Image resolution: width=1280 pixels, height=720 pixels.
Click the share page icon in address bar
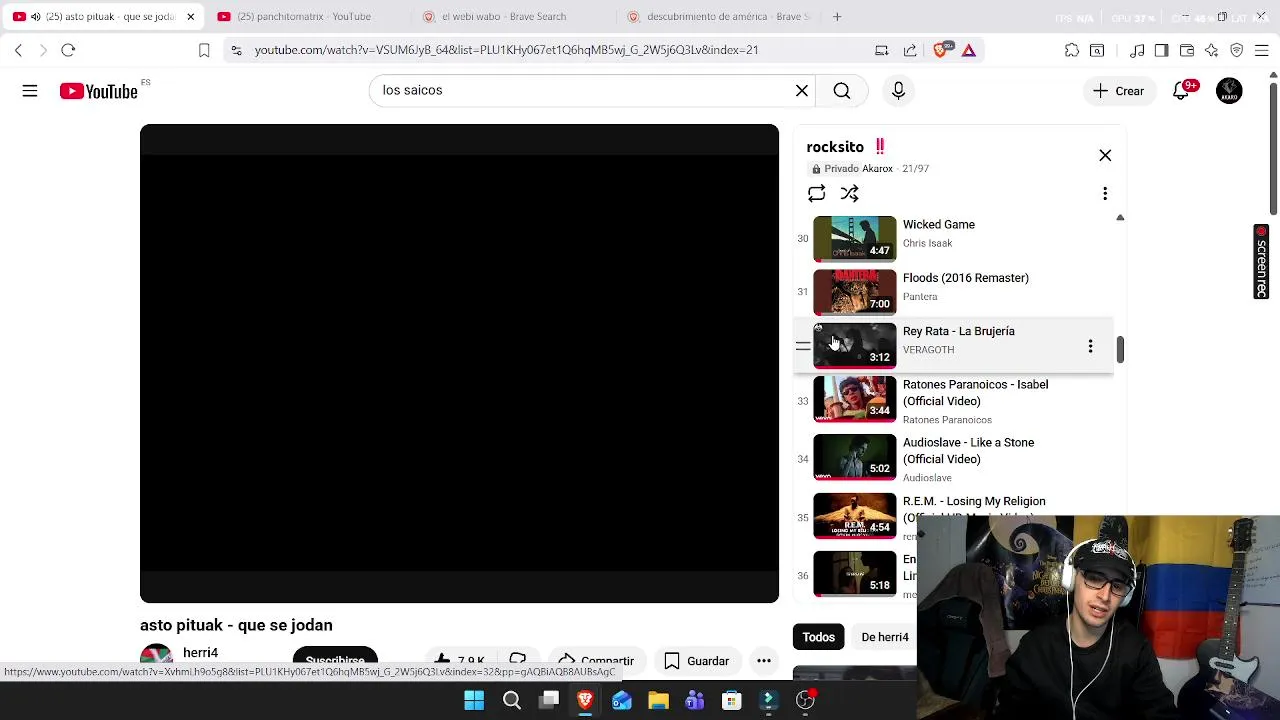pos(910,50)
